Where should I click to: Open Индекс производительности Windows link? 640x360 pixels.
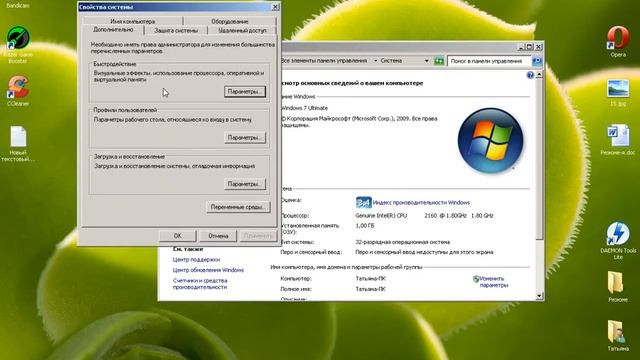[421, 202]
